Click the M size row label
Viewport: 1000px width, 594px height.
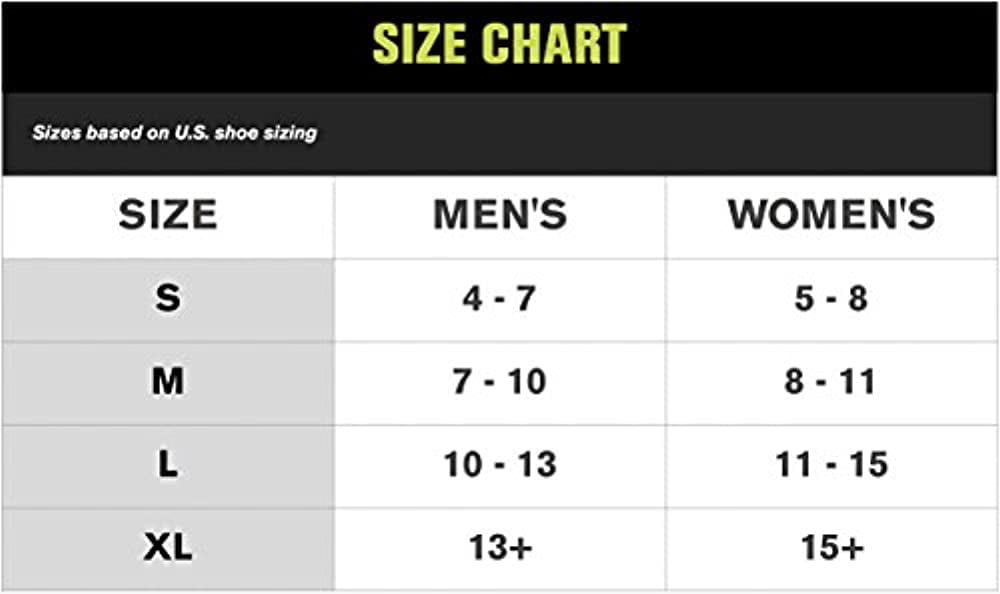(x=168, y=381)
